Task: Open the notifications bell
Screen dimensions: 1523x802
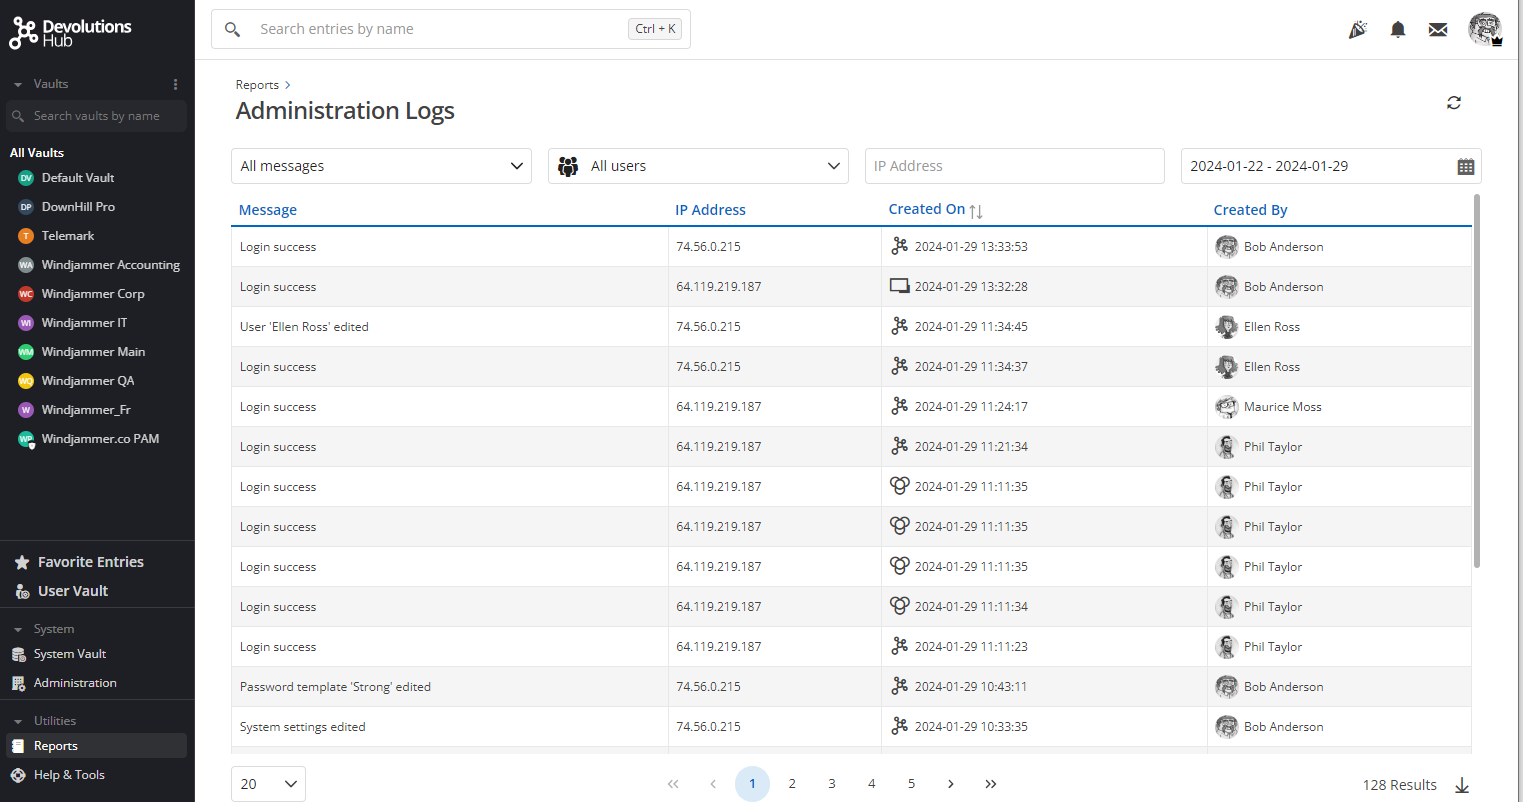Action: pos(1398,30)
